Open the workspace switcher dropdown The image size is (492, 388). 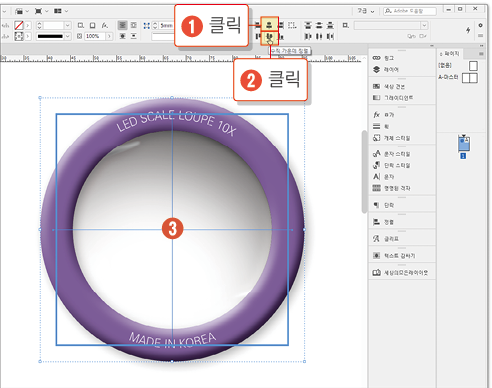click(366, 11)
